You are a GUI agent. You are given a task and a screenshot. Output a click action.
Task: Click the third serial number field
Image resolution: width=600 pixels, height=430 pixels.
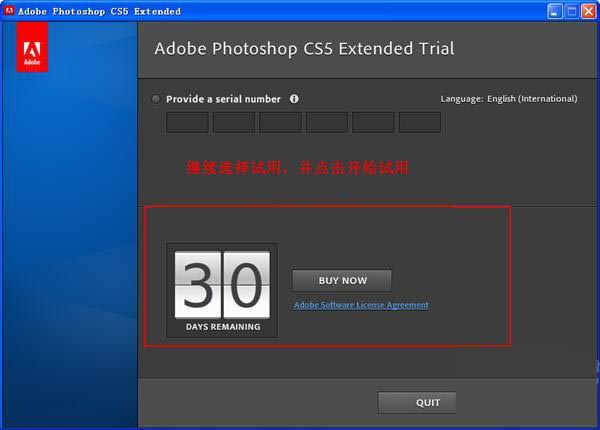[x=280, y=122]
